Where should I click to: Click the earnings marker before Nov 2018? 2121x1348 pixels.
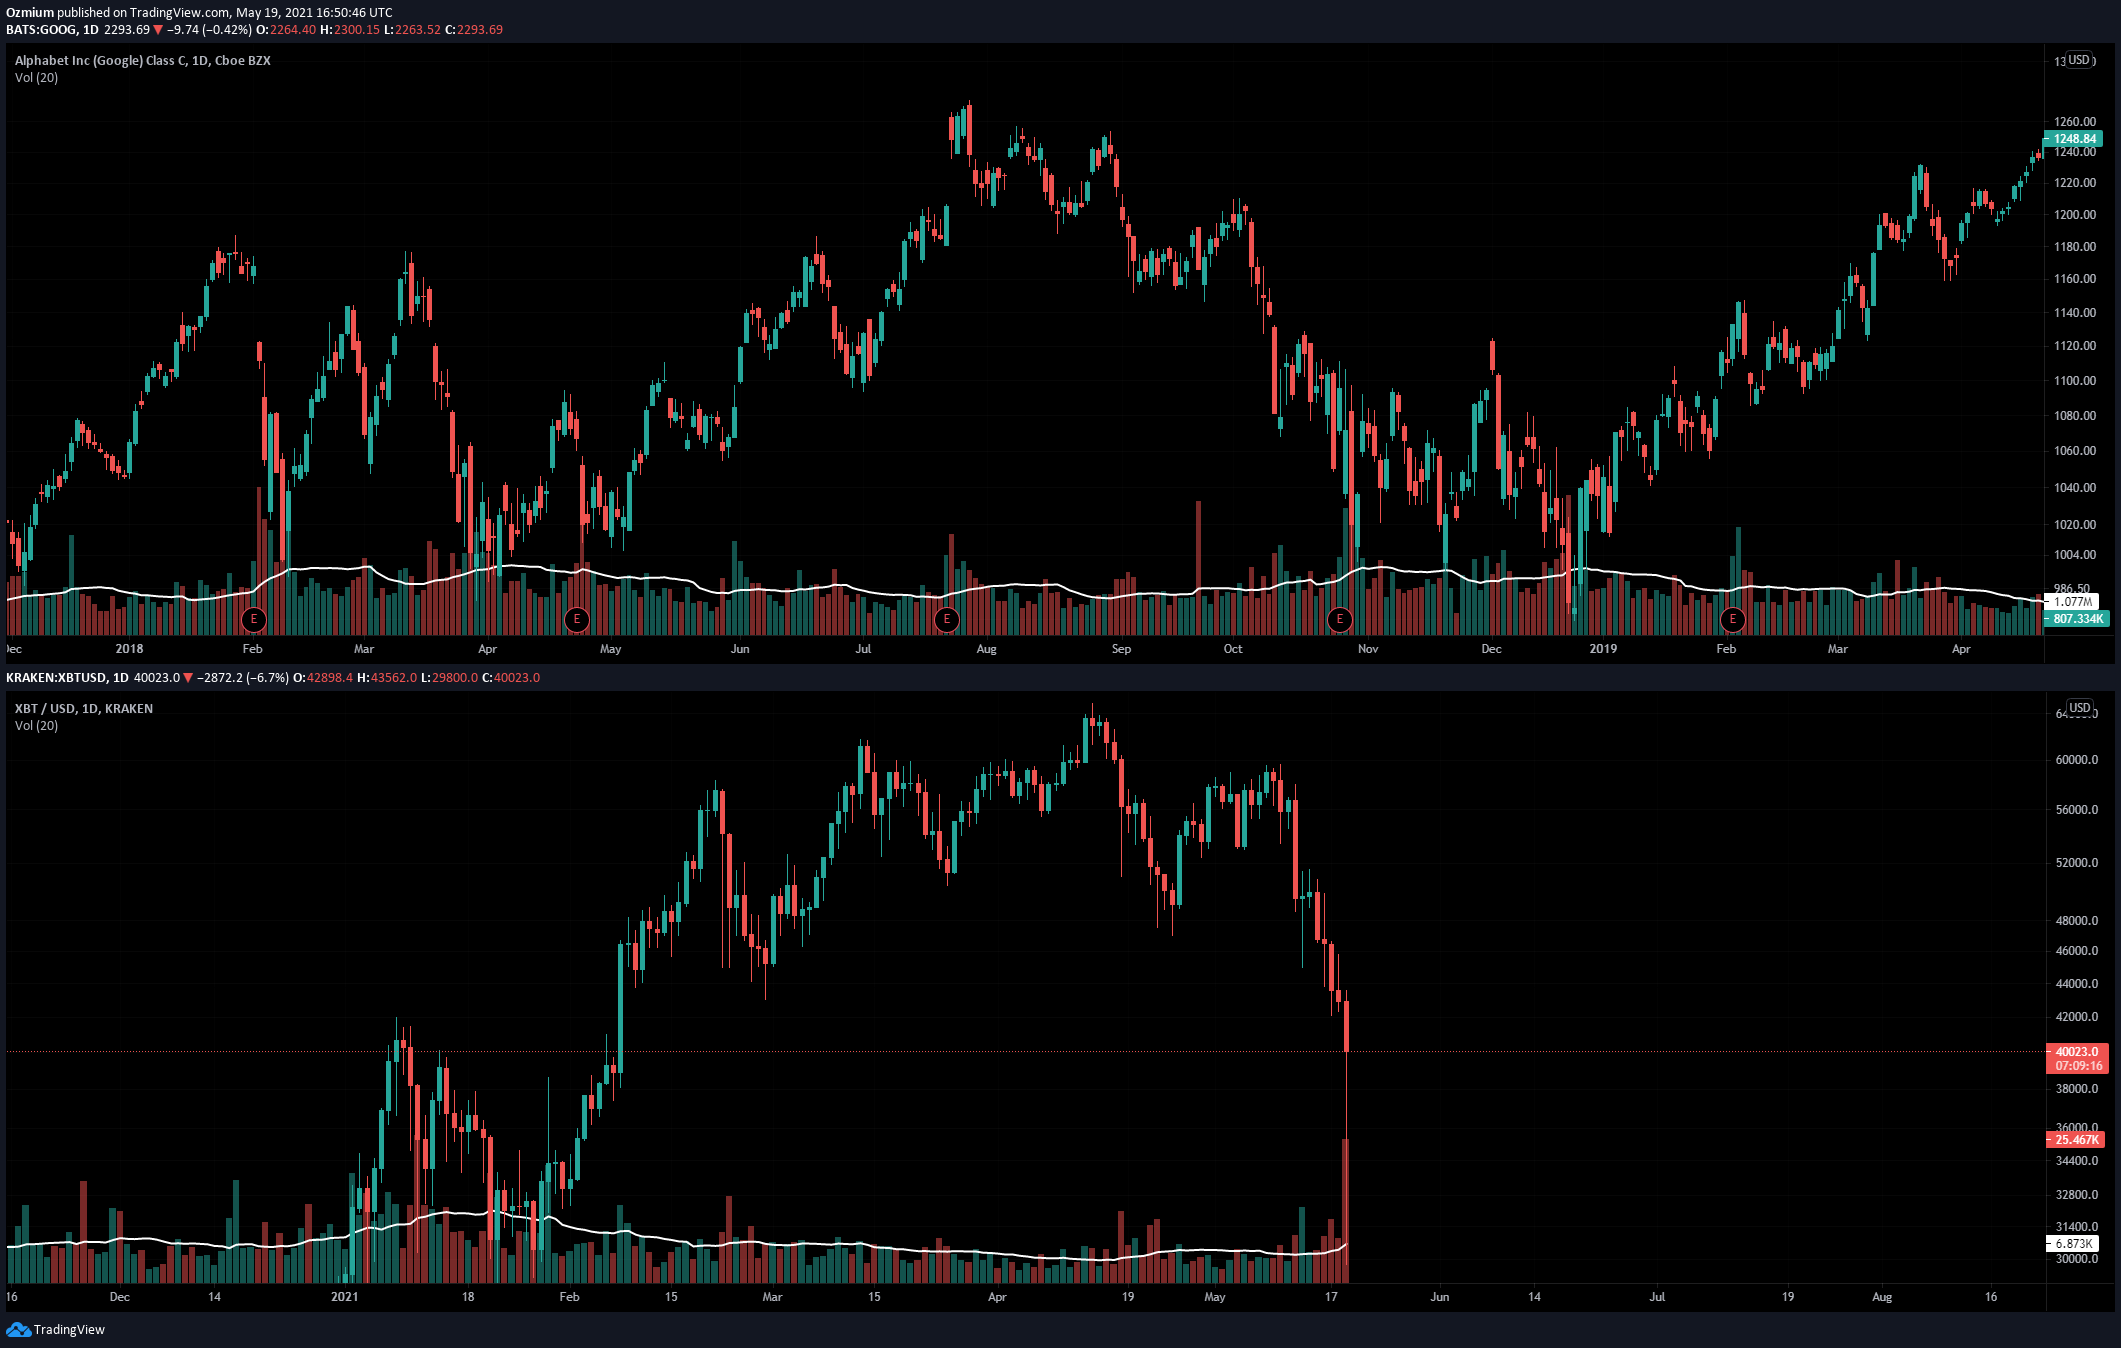coord(1340,620)
